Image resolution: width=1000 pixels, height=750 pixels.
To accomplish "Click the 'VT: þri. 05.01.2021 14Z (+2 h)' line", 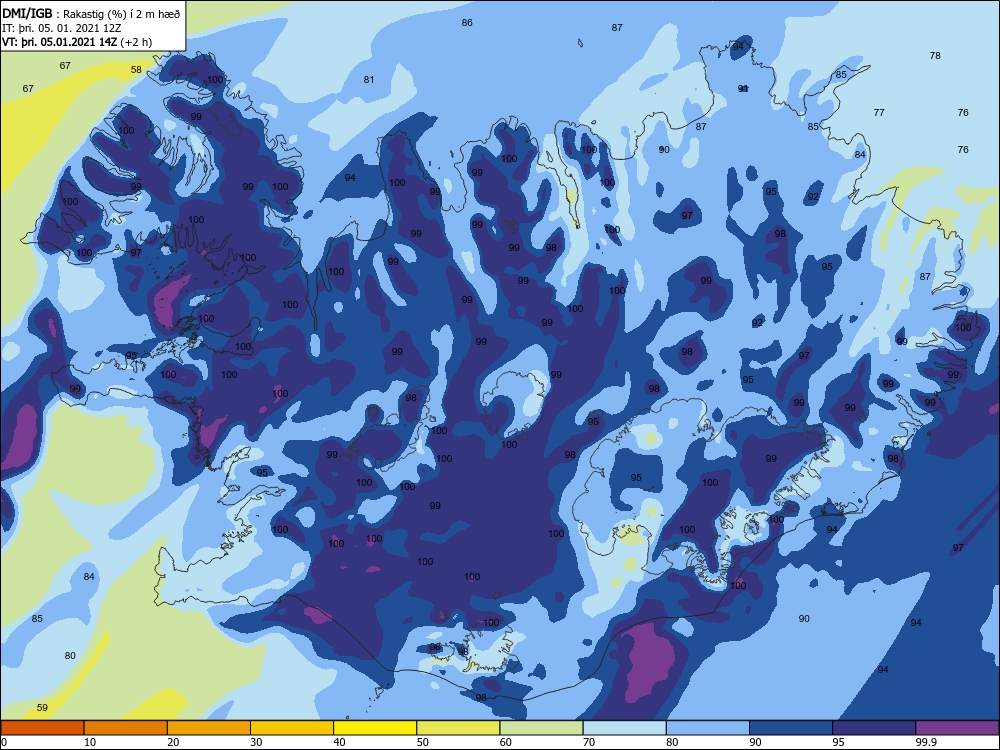I will 77,42.
